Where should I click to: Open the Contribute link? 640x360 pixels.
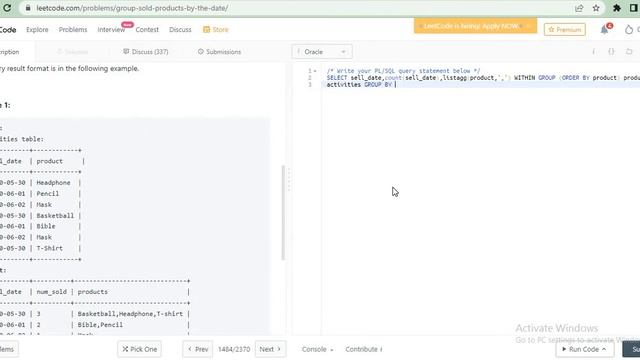click(x=364, y=349)
